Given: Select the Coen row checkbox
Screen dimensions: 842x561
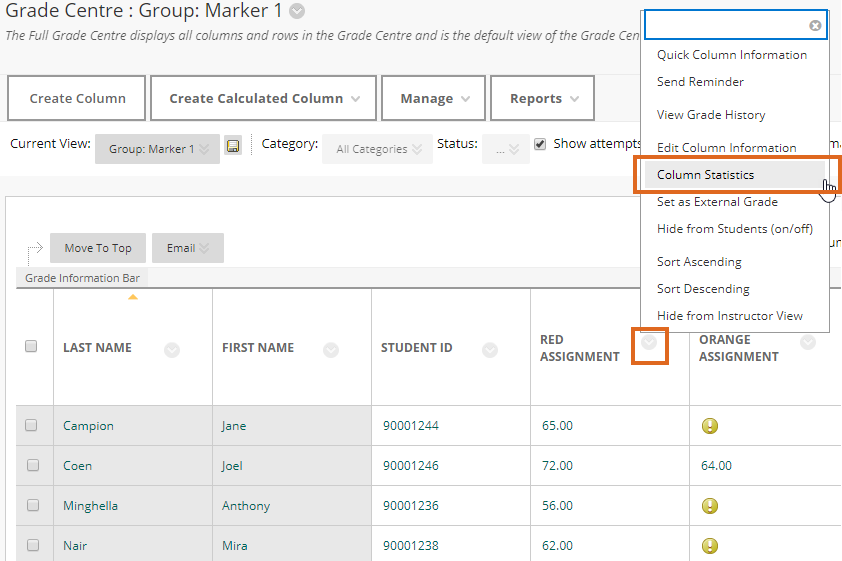Looking at the screenshot, I should (x=33, y=465).
